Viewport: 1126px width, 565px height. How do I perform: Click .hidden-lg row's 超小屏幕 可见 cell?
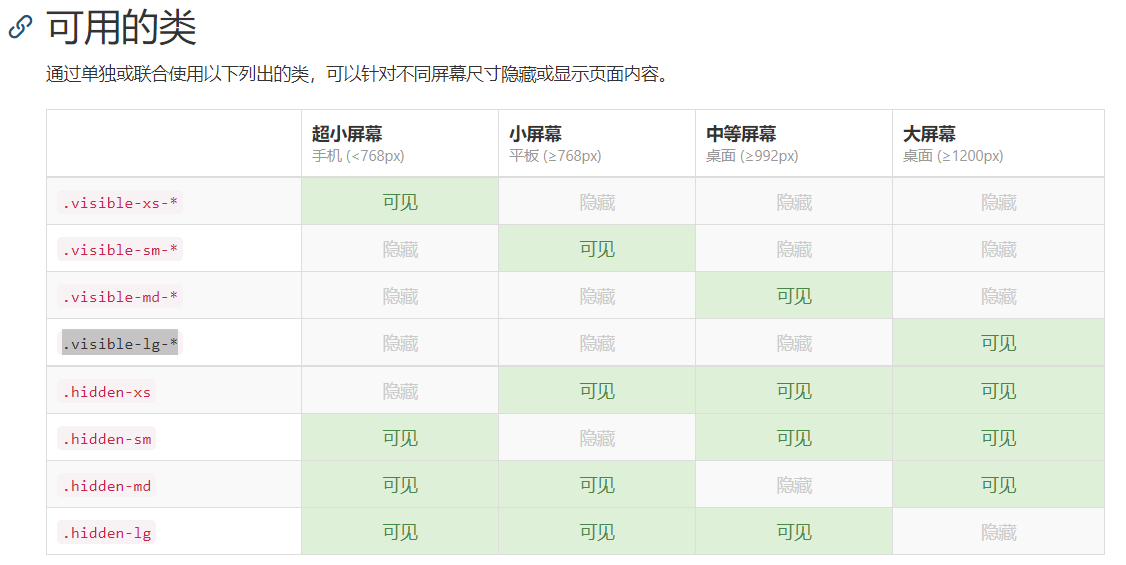click(400, 532)
